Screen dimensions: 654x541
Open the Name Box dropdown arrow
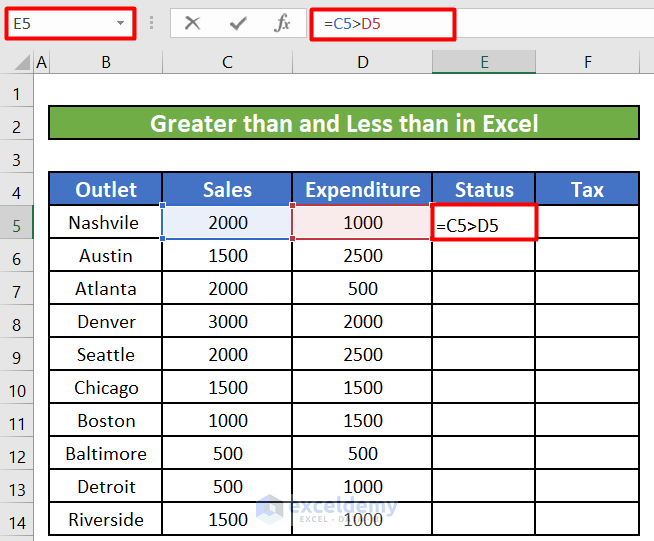(121, 23)
